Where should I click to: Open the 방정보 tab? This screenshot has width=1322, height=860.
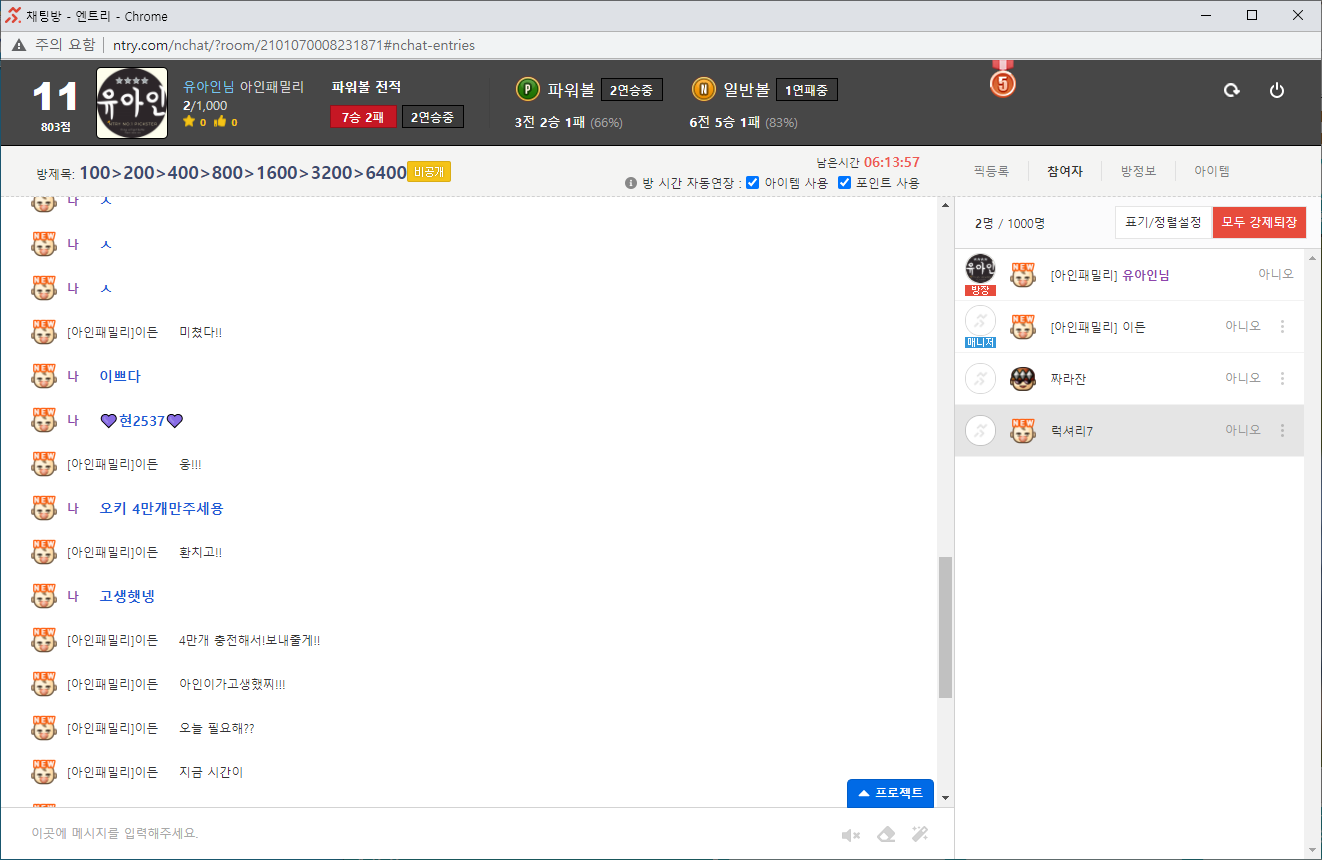(x=1138, y=171)
